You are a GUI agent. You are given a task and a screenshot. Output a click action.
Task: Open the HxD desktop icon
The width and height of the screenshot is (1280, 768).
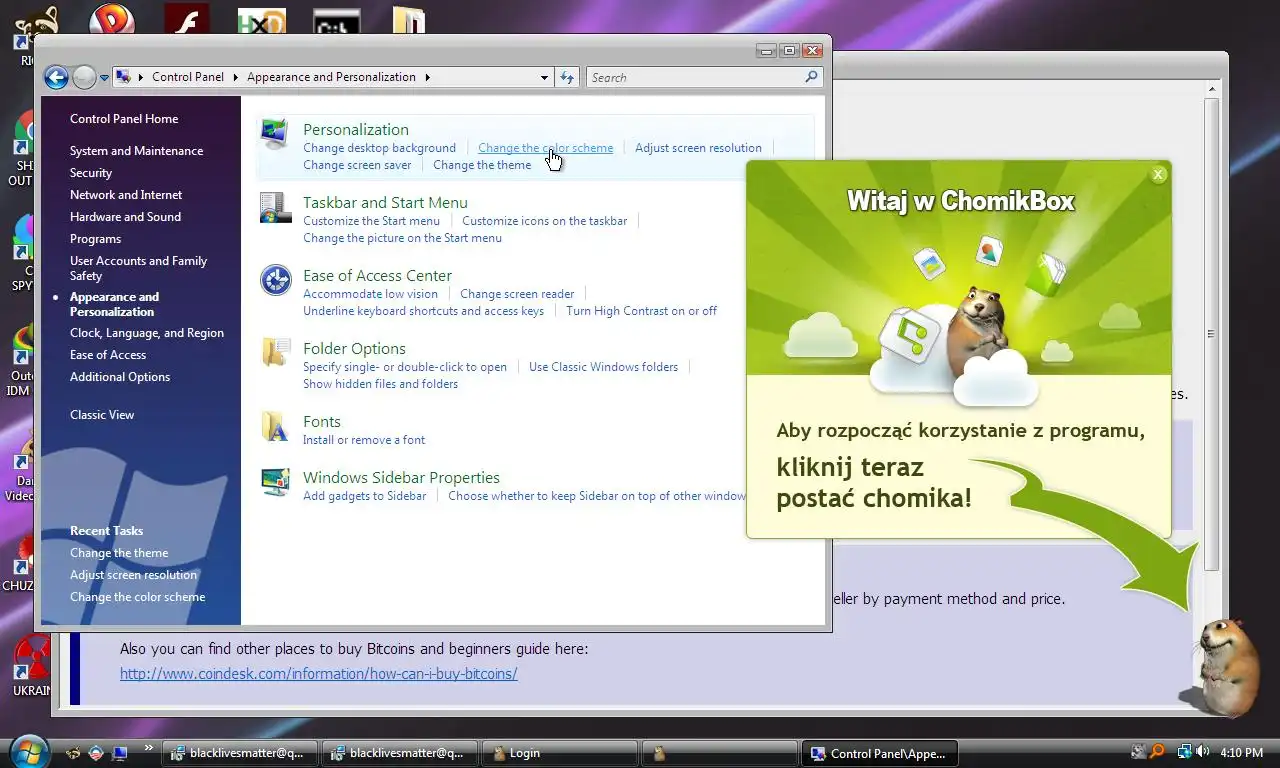click(x=261, y=22)
